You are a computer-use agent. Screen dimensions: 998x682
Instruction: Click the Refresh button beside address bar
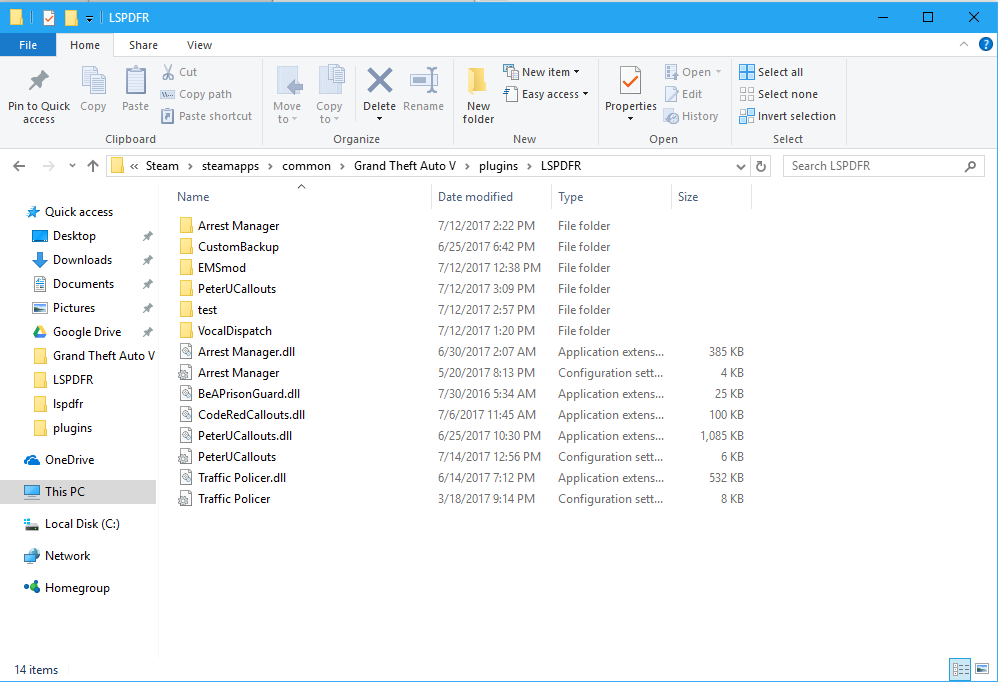(761, 166)
